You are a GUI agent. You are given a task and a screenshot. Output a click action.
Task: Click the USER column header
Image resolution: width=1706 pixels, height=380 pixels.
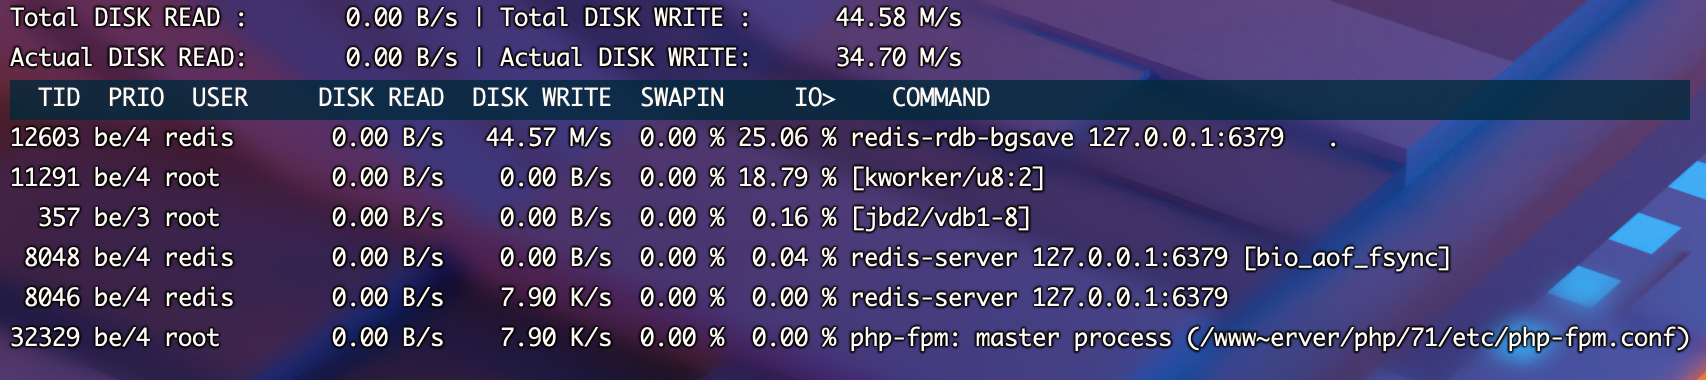pos(220,98)
